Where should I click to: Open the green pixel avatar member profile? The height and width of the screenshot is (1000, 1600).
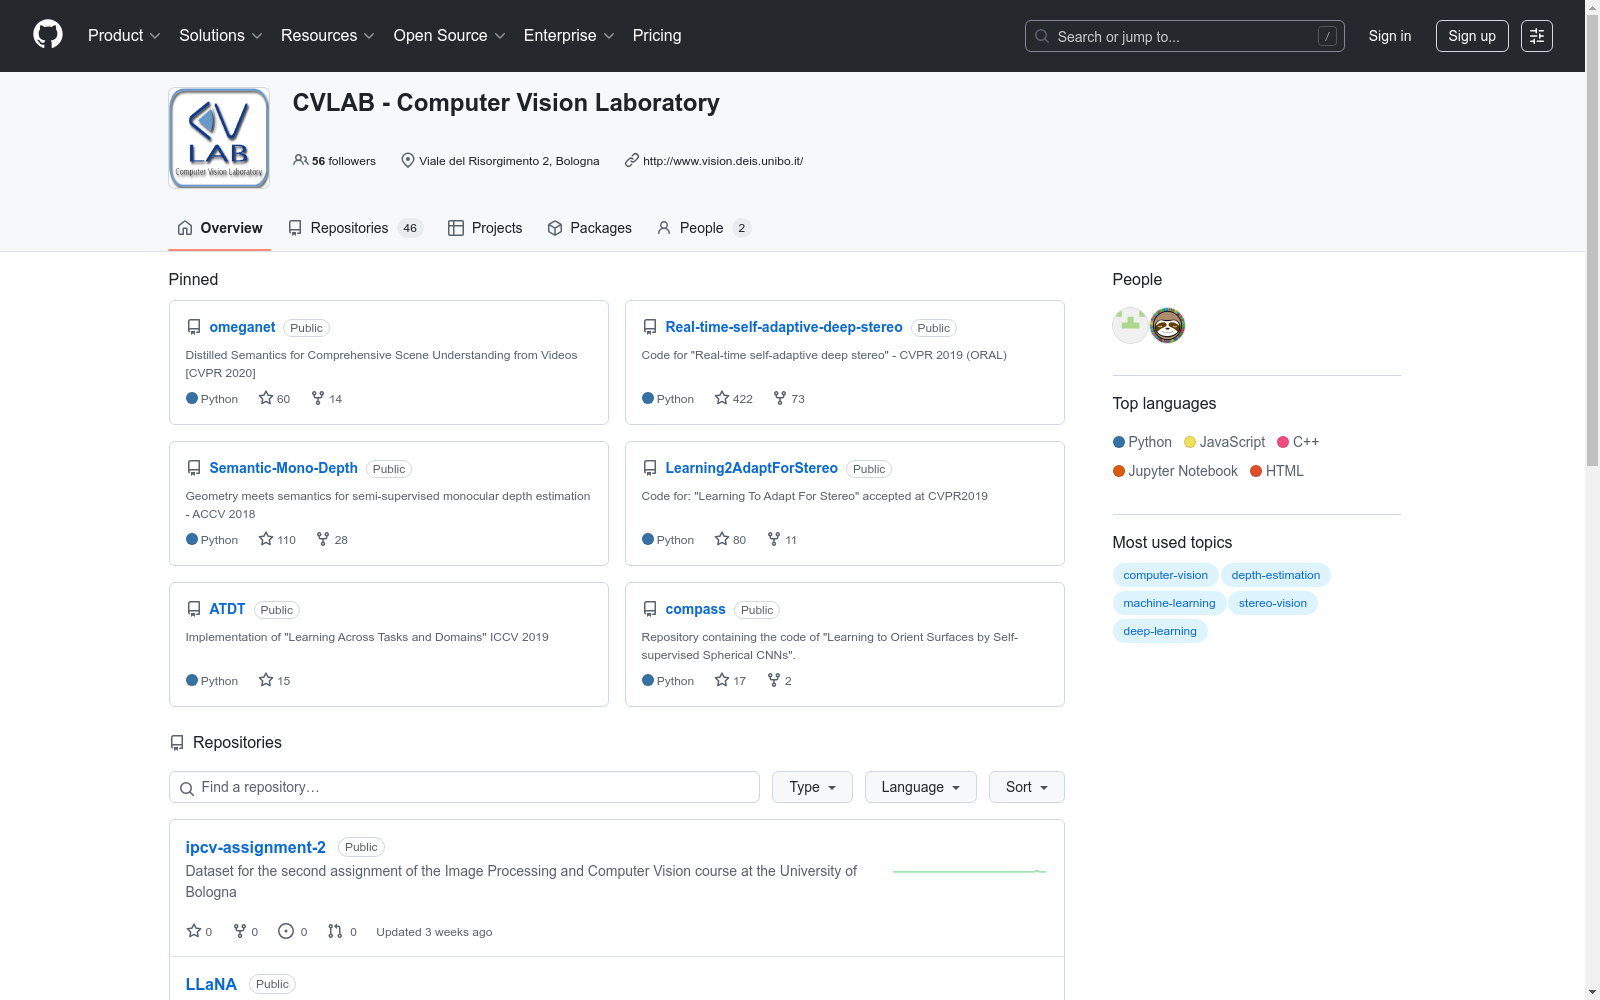pos(1130,325)
